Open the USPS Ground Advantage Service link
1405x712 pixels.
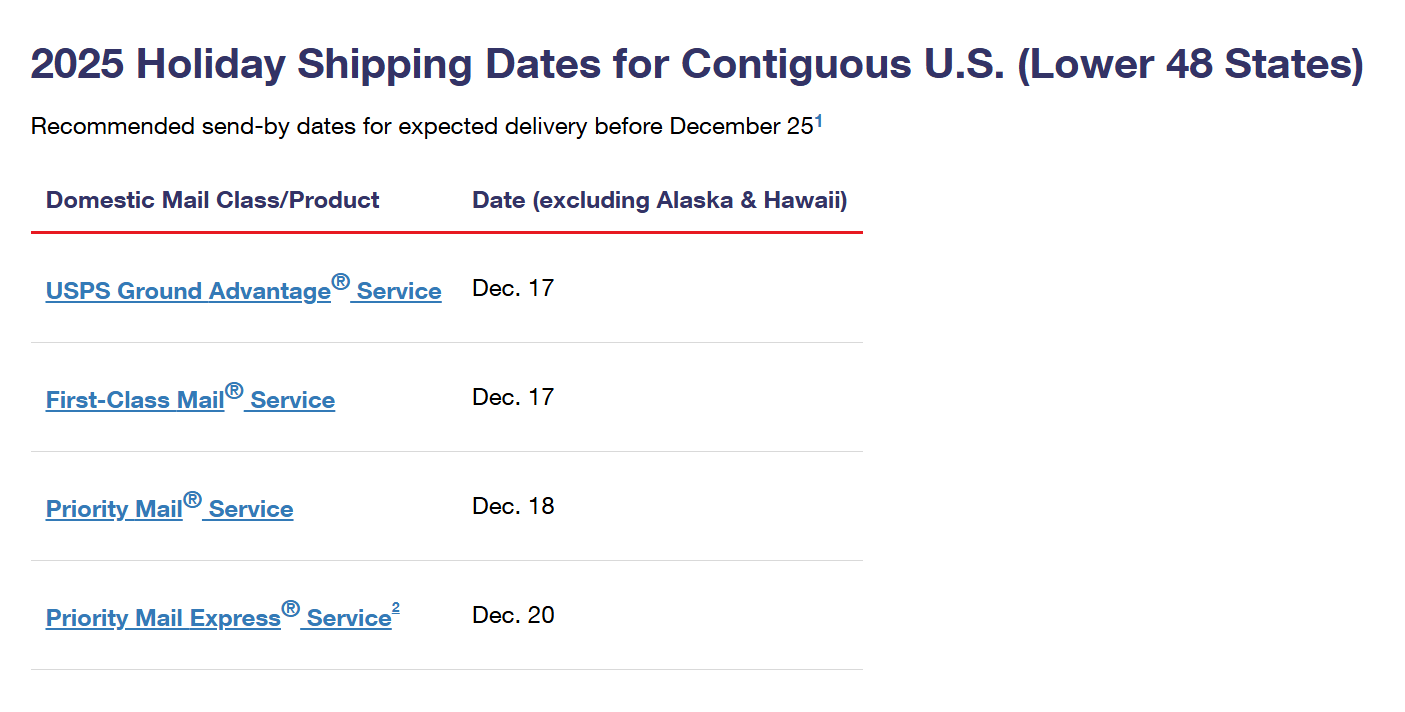188,291
